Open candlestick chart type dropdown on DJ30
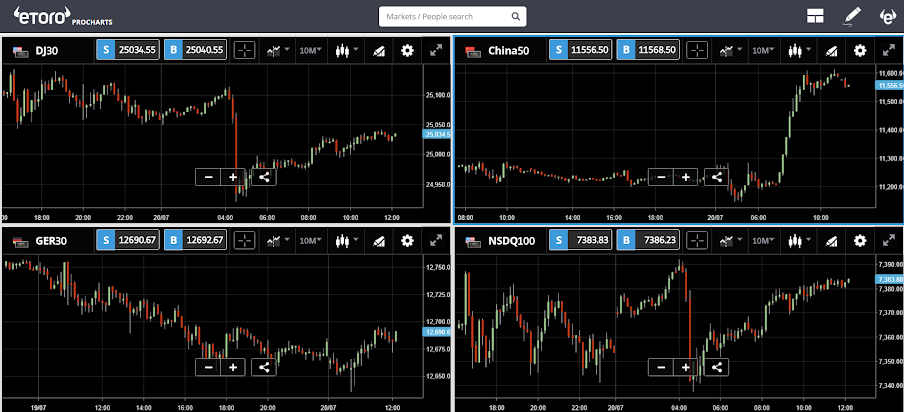Screen dimensions: 904x412 pos(346,50)
